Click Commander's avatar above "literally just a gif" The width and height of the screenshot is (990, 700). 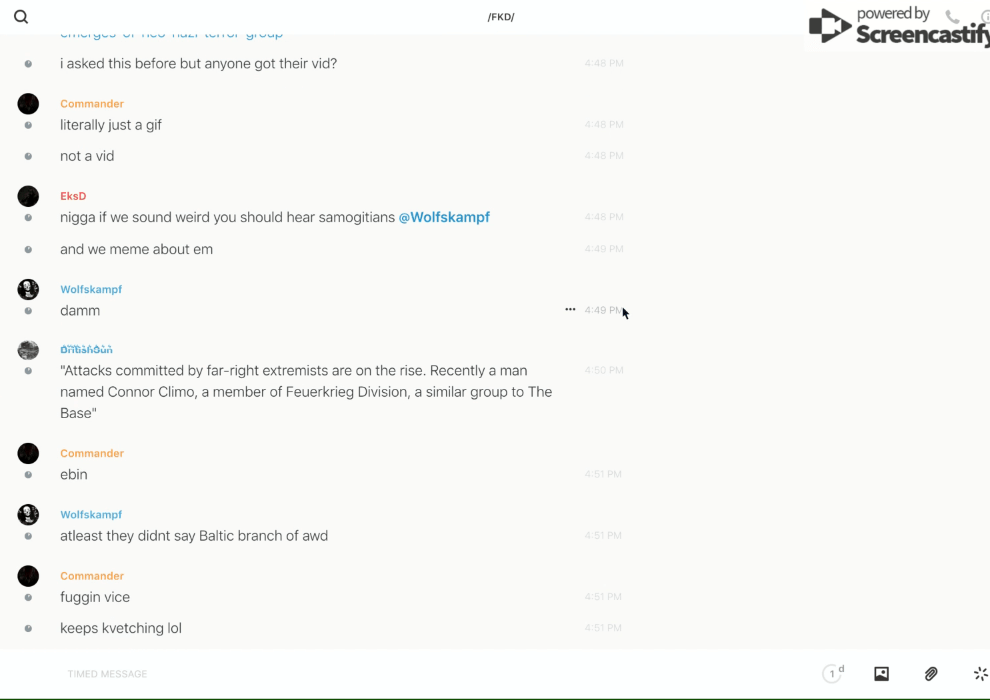click(x=28, y=104)
